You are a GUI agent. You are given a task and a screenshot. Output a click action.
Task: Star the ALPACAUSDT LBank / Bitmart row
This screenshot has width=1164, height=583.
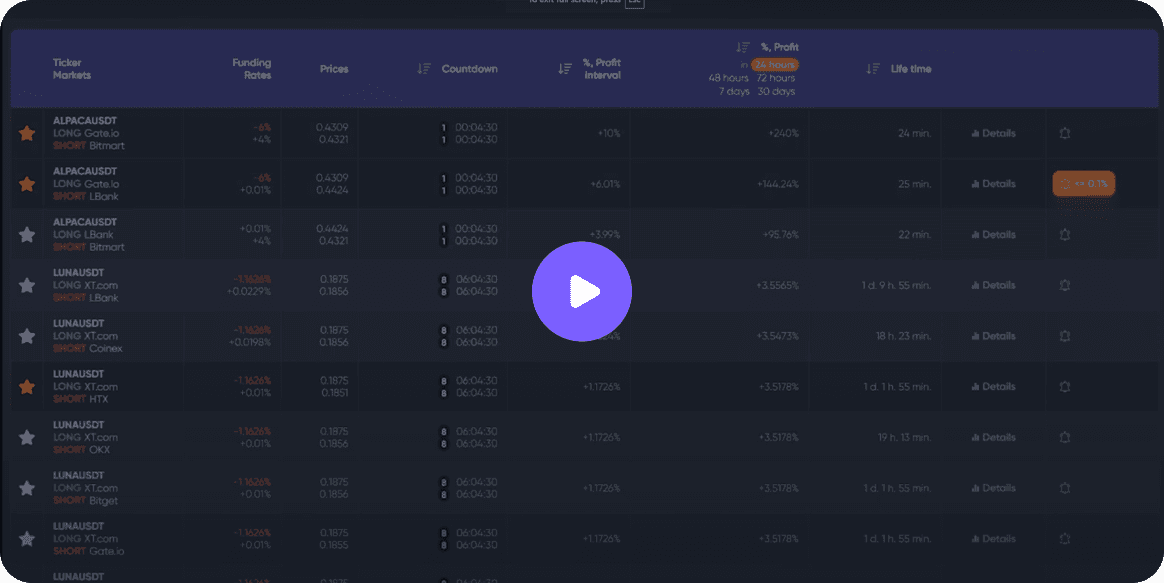[x=27, y=235]
